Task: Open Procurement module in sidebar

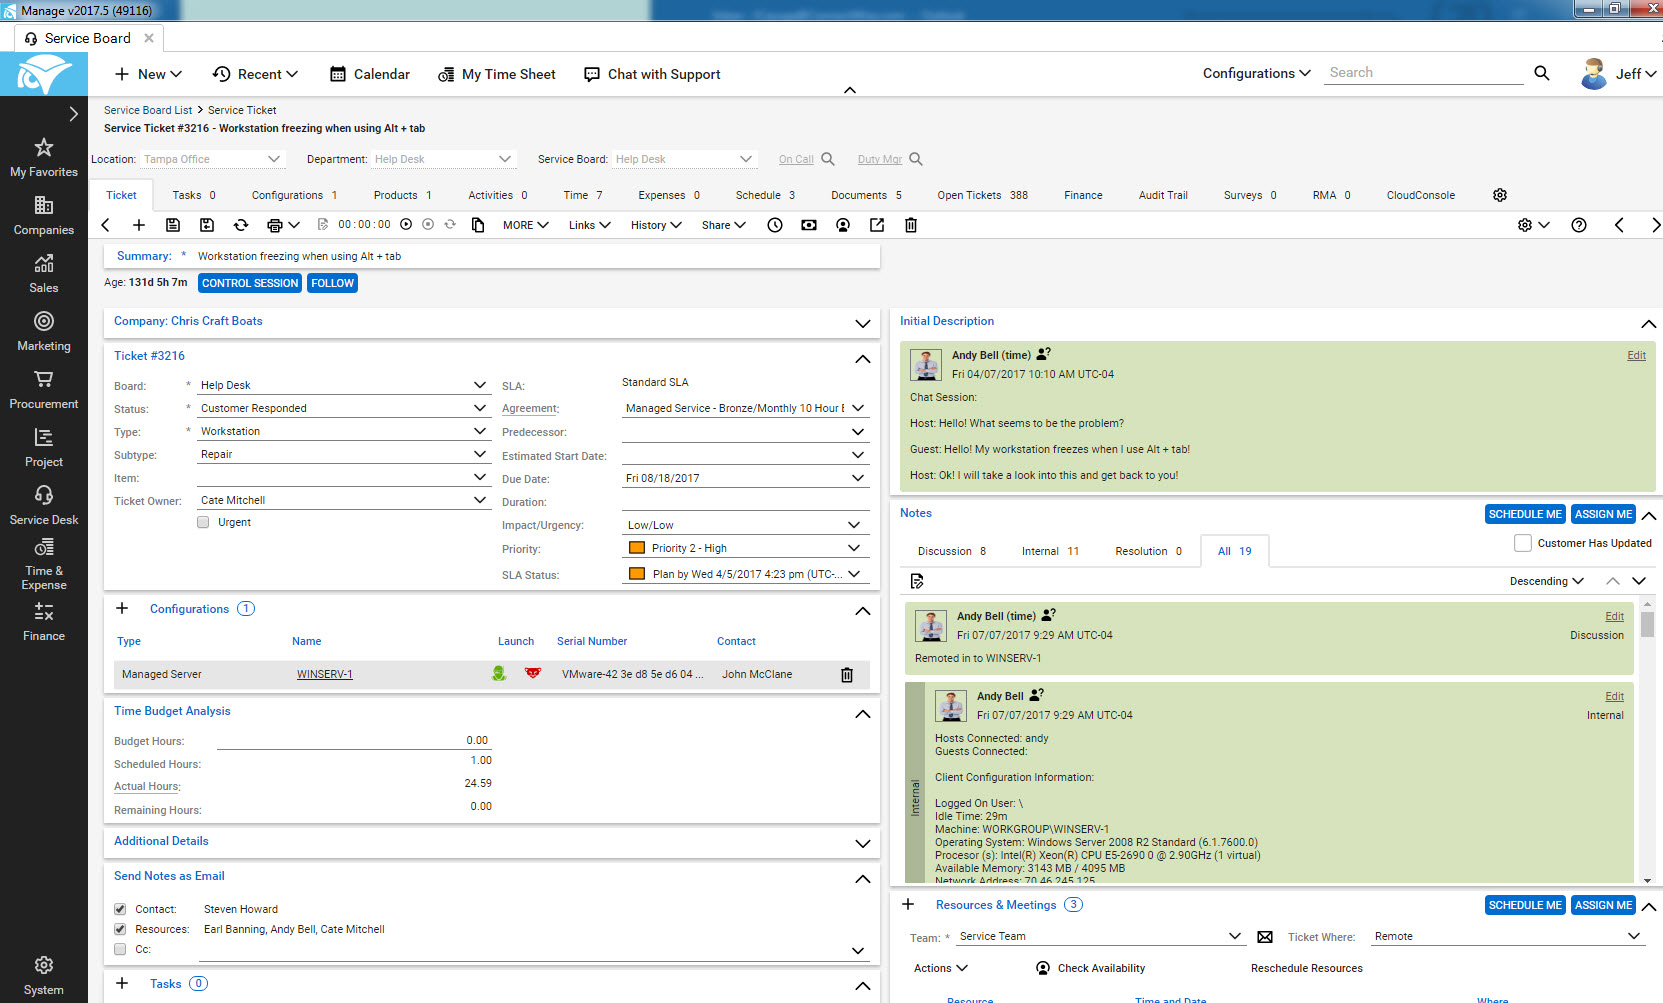Action: pyautogui.click(x=44, y=388)
